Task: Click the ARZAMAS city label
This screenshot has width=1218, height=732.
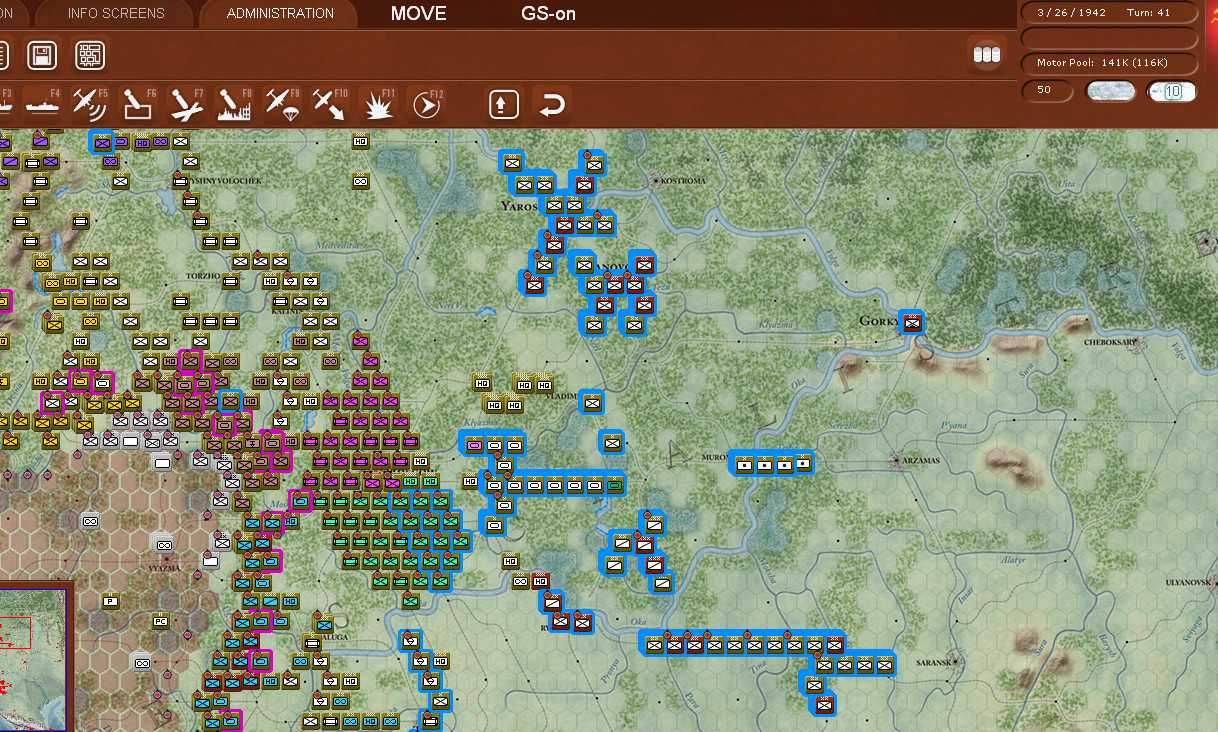Action: (921, 460)
